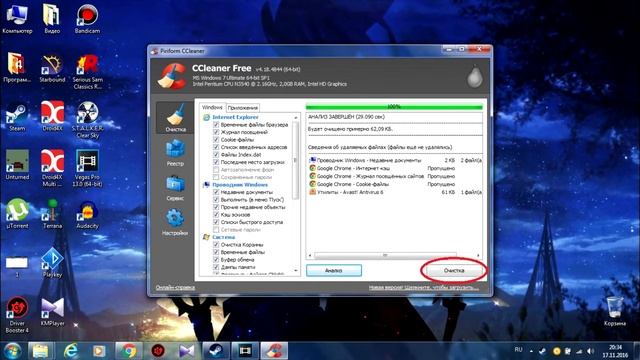Select Google Chrome - Cookie-файлы result row
640x360 pixels.
pos(395,184)
